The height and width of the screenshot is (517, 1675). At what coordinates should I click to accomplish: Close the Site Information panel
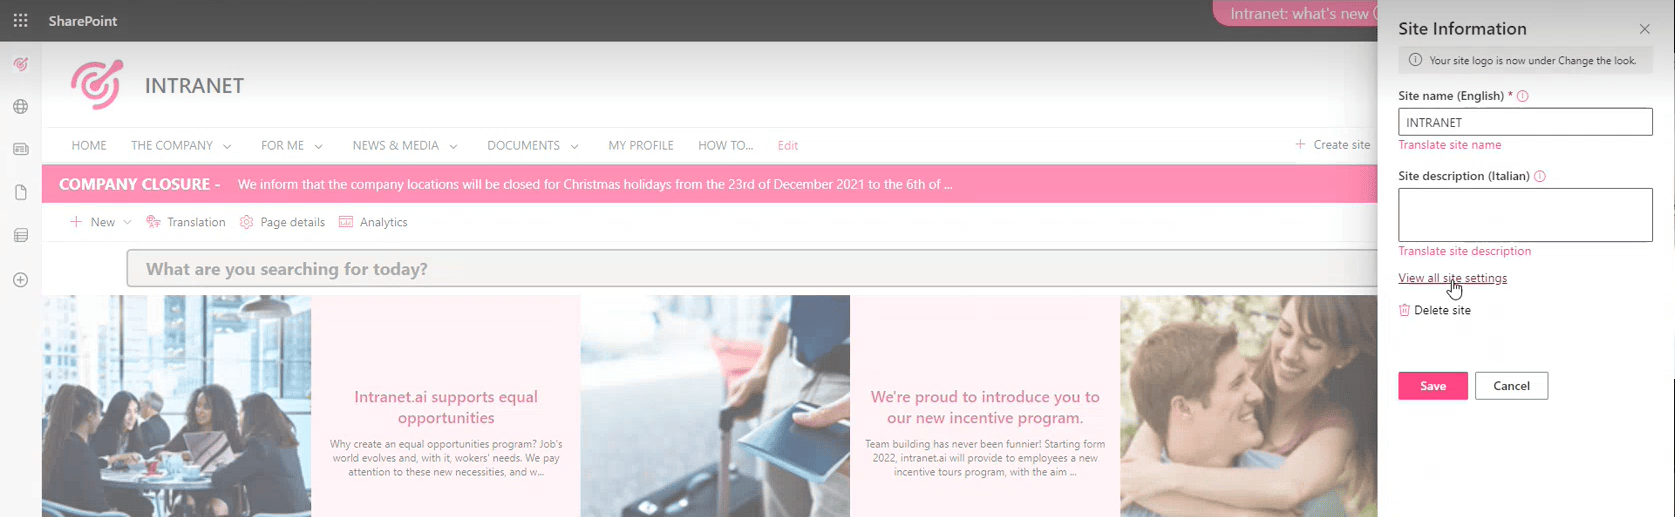[1644, 29]
